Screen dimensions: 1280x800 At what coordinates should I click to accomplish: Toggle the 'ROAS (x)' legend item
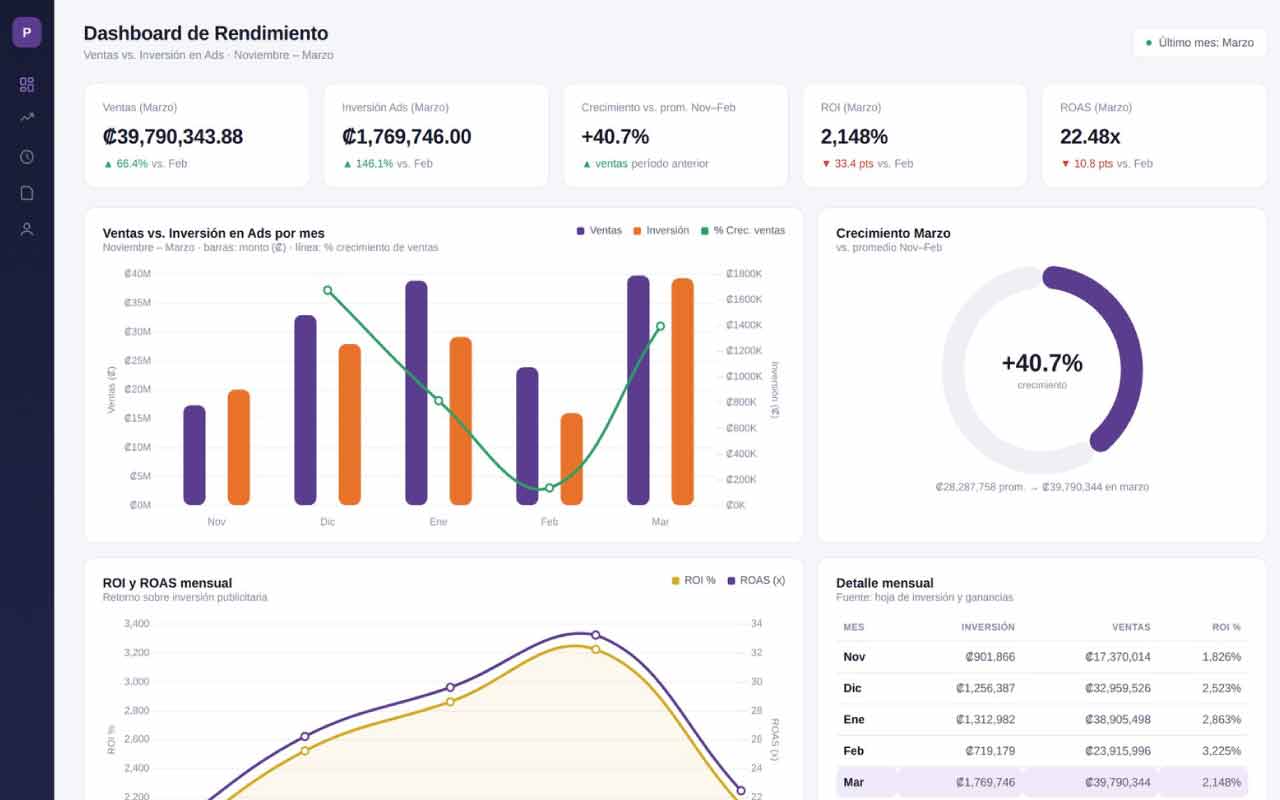pyautogui.click(x=756, y=581)
